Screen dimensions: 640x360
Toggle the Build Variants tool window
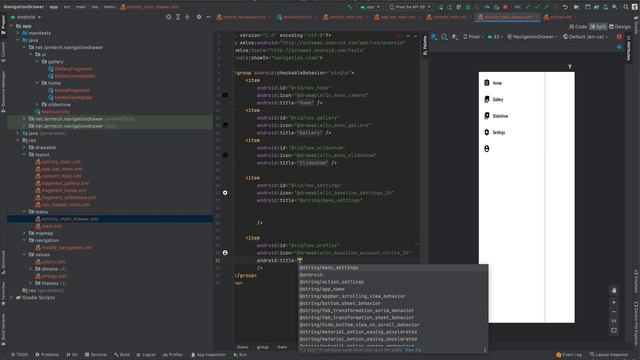point(3,329)
